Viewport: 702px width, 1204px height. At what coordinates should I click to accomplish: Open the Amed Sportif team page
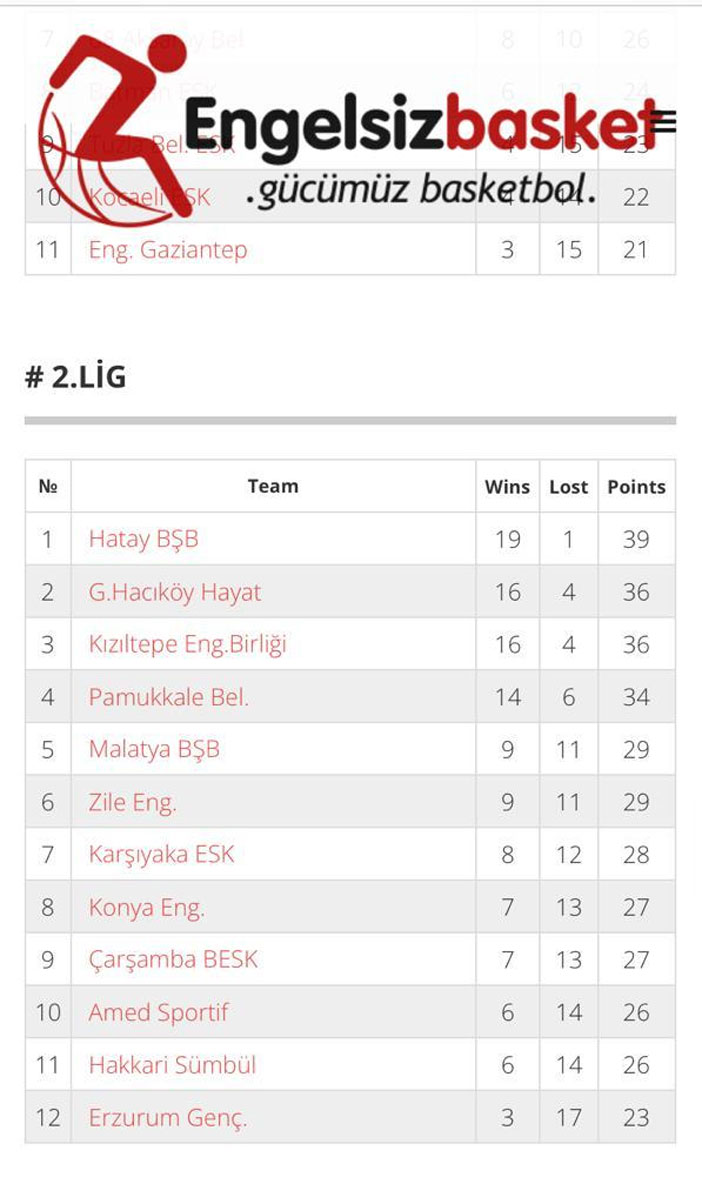(x=158, y=1012)
